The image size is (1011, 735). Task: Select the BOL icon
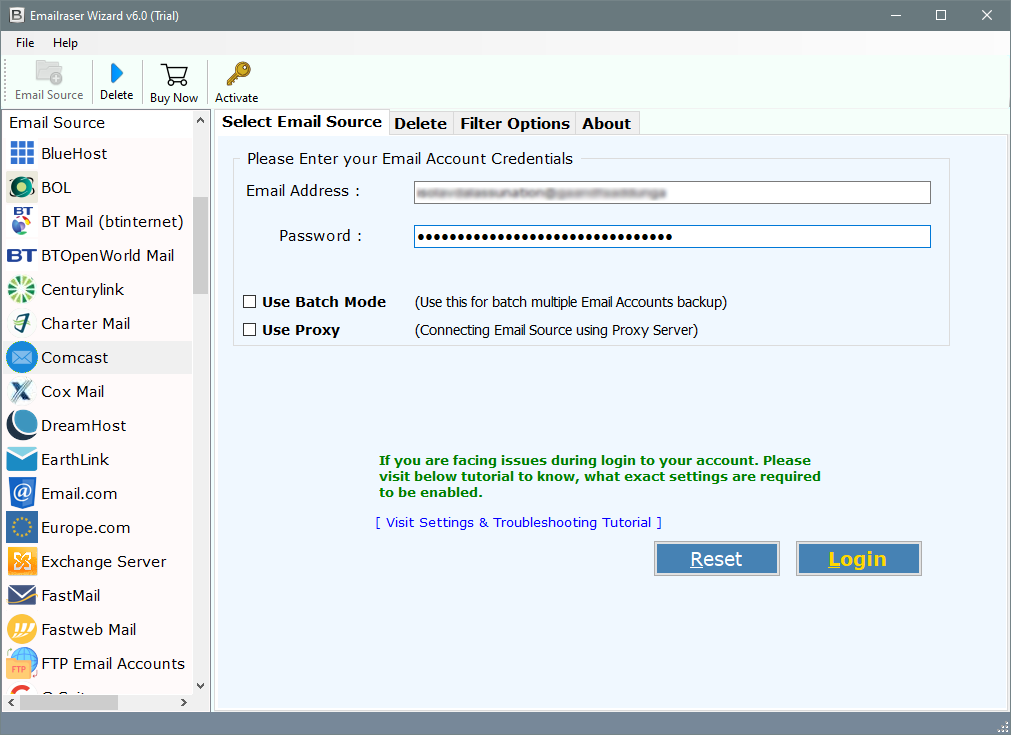click(22, 188)
